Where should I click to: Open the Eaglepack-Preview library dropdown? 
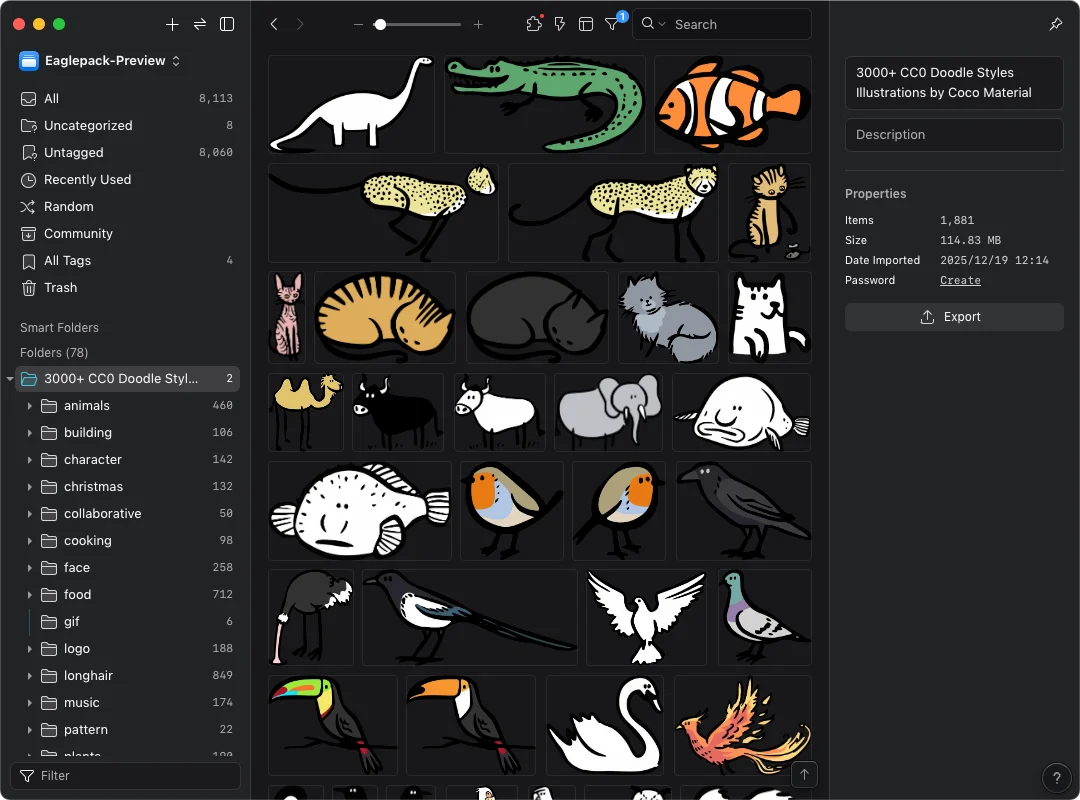coord(100,61)
